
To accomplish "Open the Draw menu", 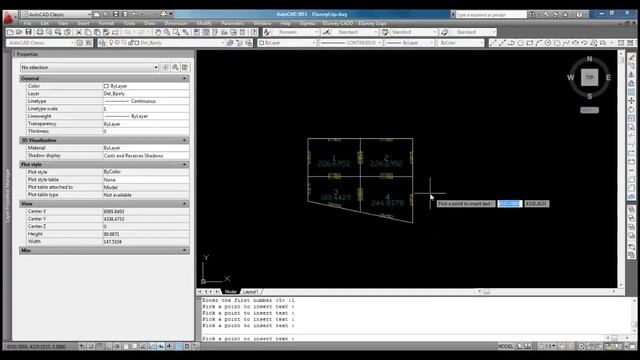I will 150,23.
